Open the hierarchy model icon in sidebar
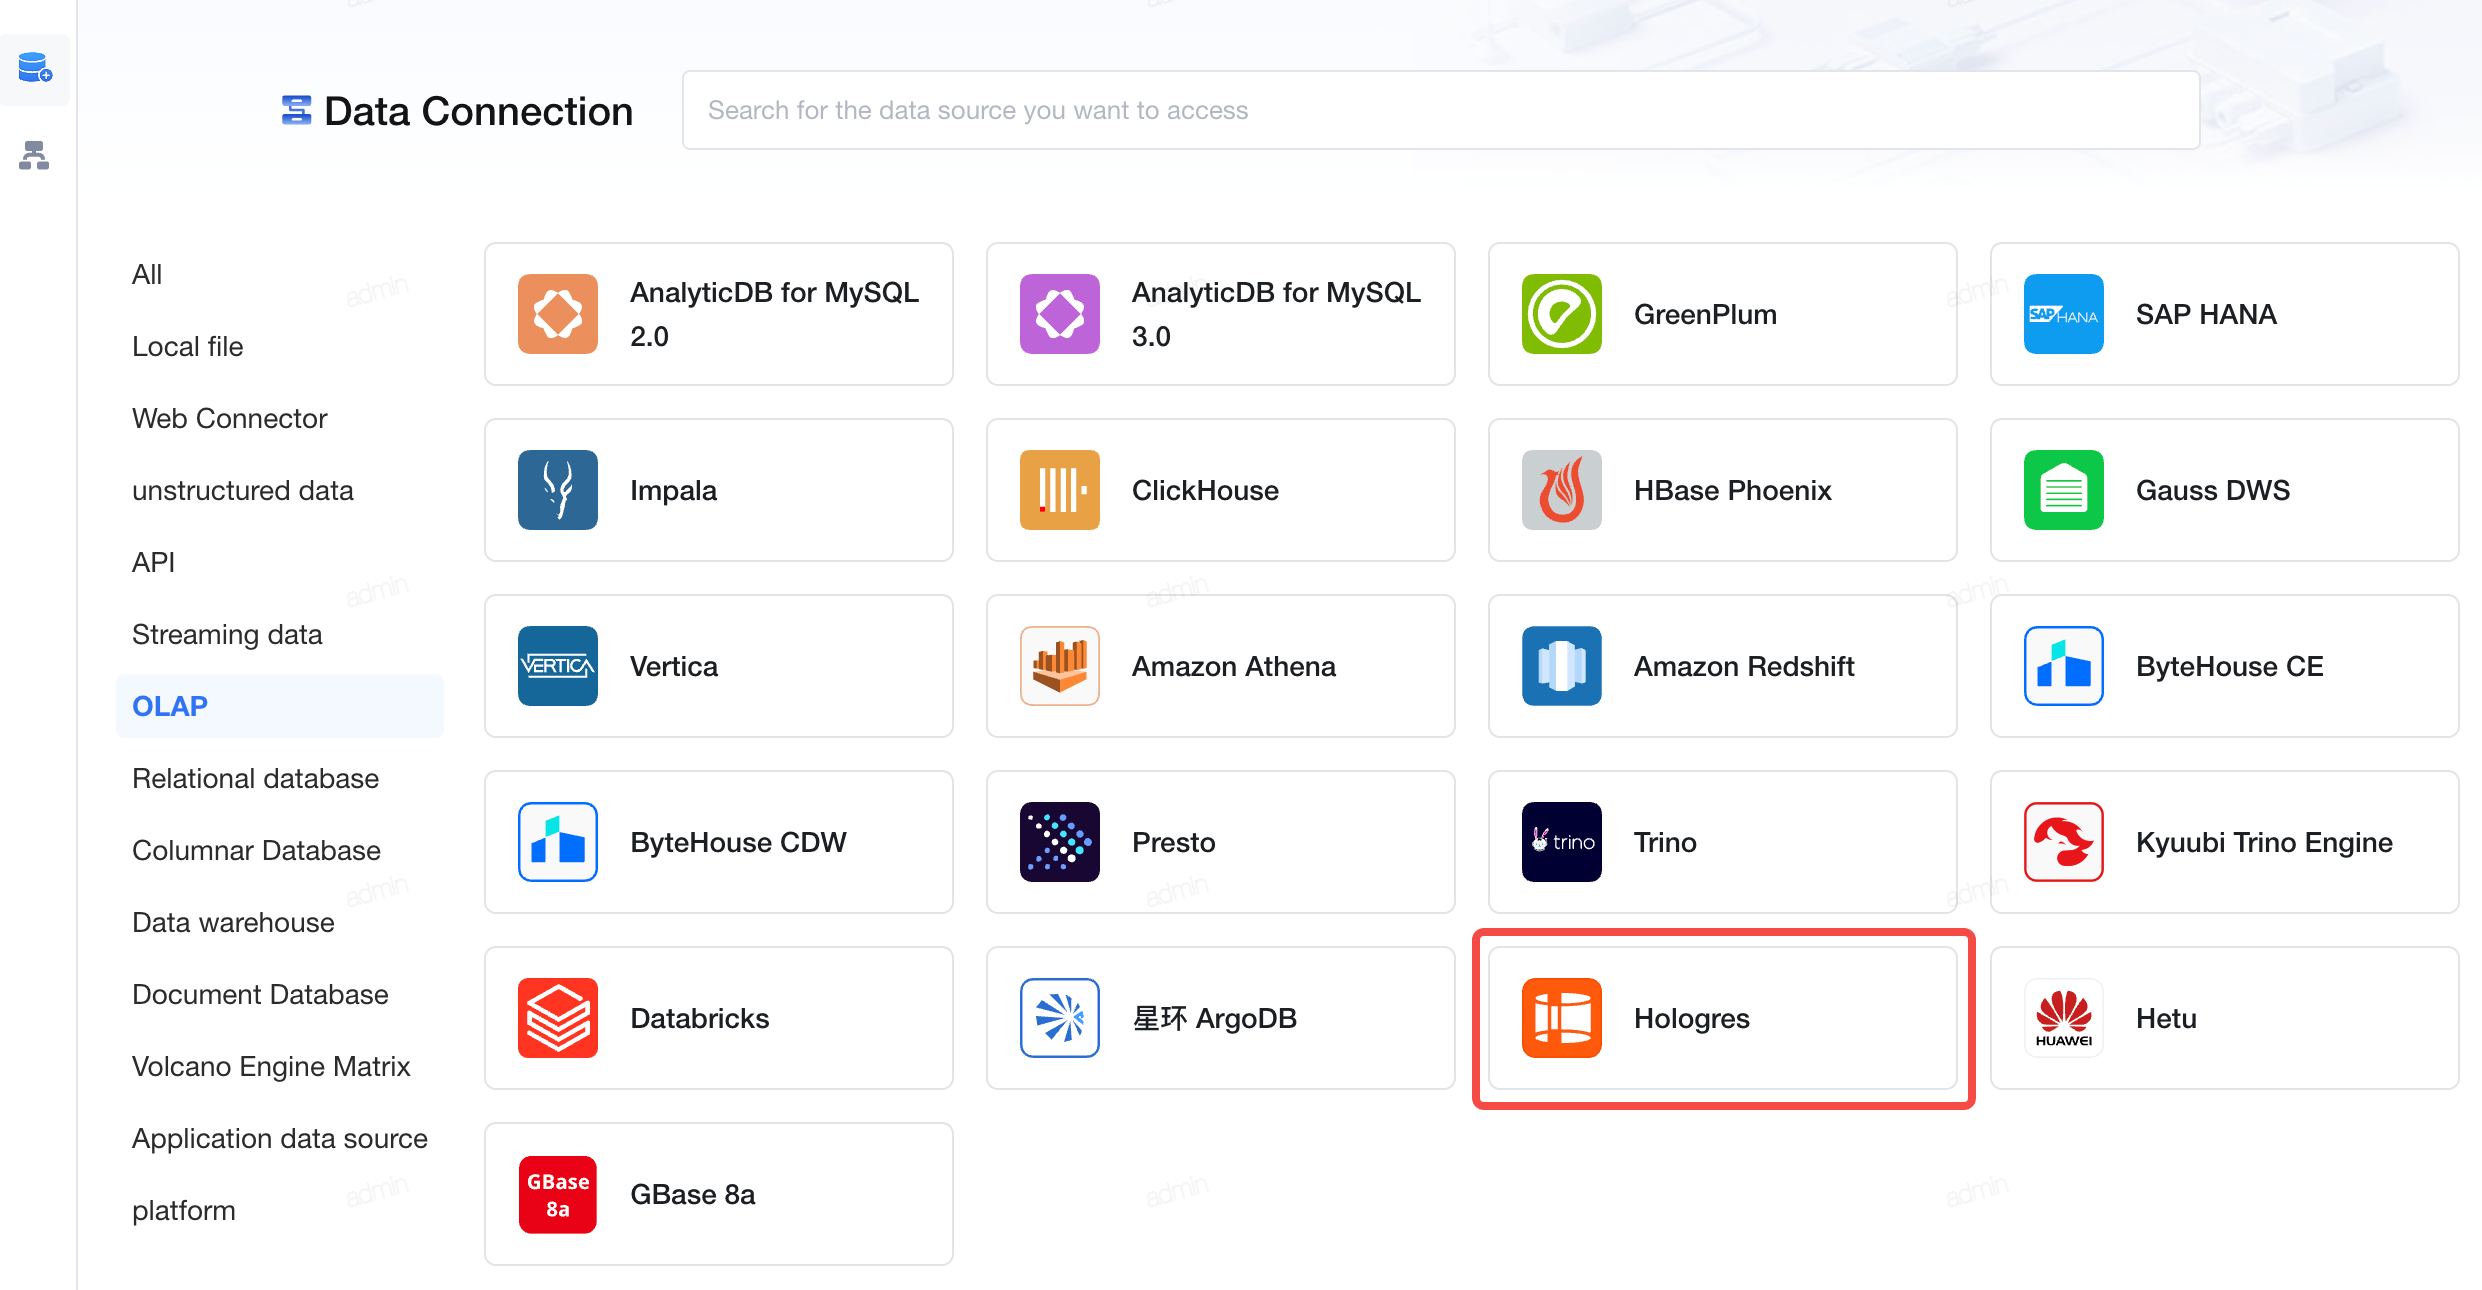2482x1290 pixels. 34,155
